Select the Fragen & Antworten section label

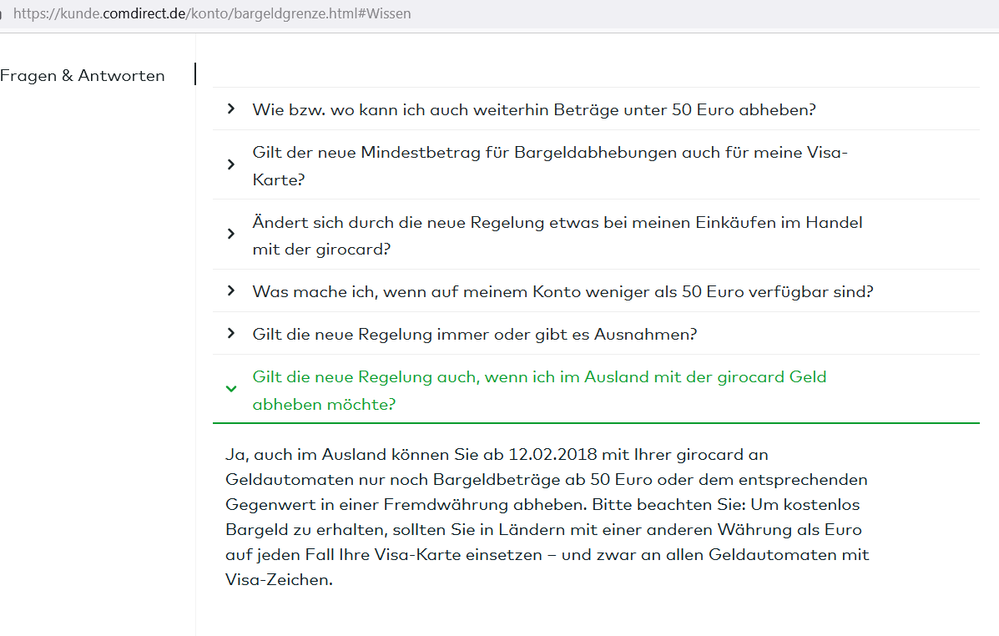click(x=82, y=75)
